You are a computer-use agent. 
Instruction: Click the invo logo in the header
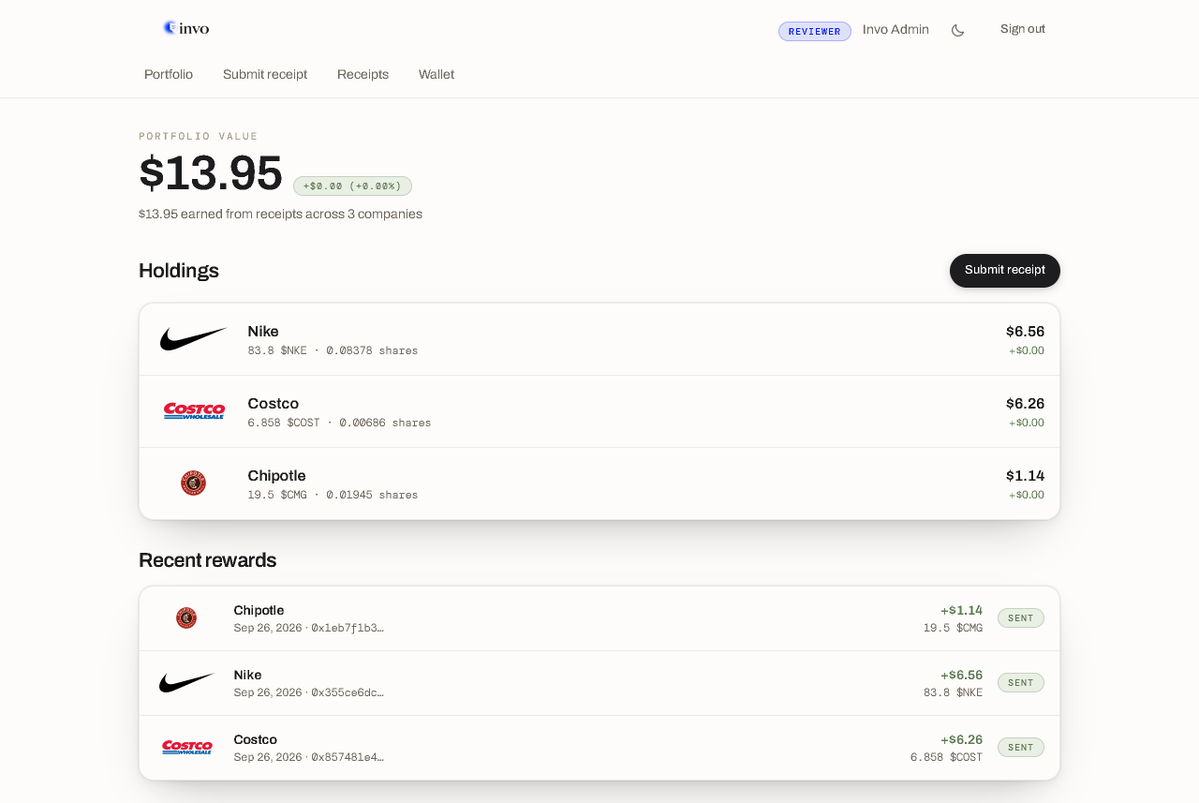click(x=186, y=28)
